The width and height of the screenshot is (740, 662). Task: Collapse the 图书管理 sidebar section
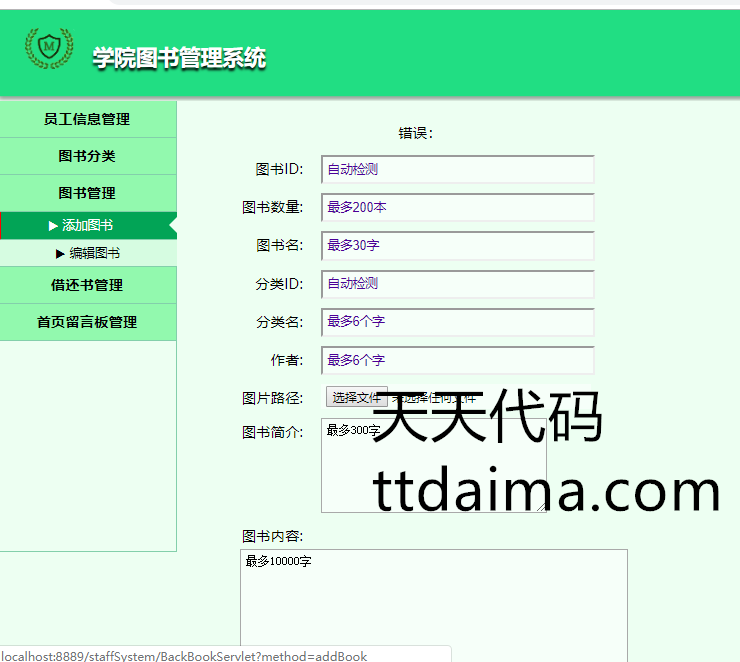coord(87,193)
